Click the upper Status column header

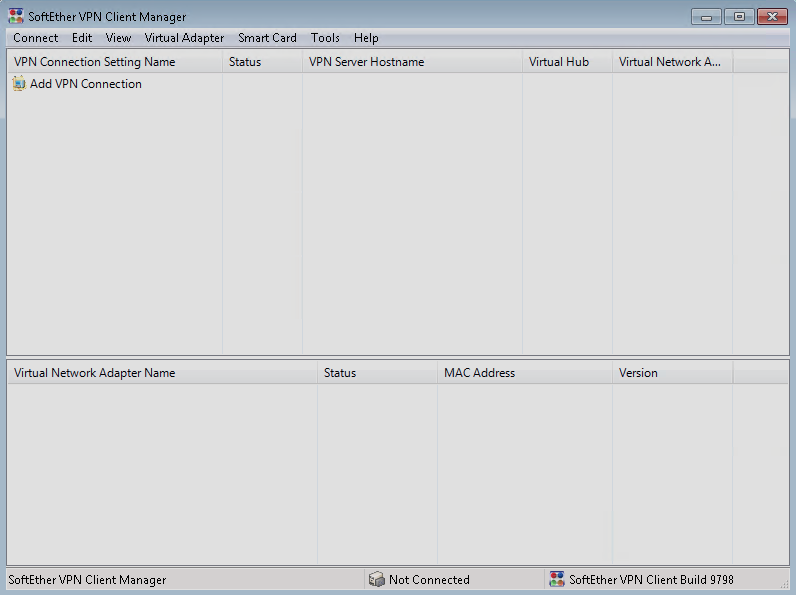[245, 62]
